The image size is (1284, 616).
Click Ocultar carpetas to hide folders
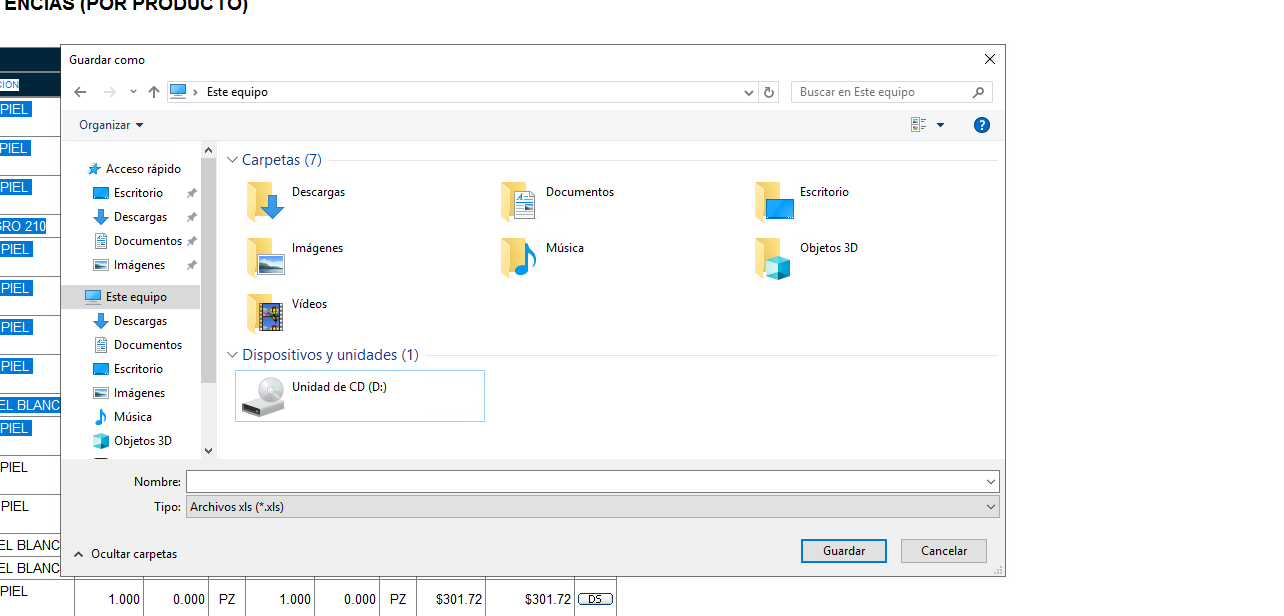[125, 553]
